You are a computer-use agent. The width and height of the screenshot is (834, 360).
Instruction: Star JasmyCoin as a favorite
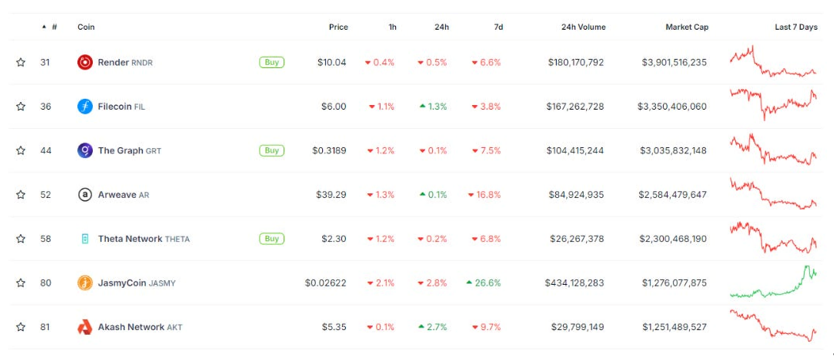[x=21, y=283]
